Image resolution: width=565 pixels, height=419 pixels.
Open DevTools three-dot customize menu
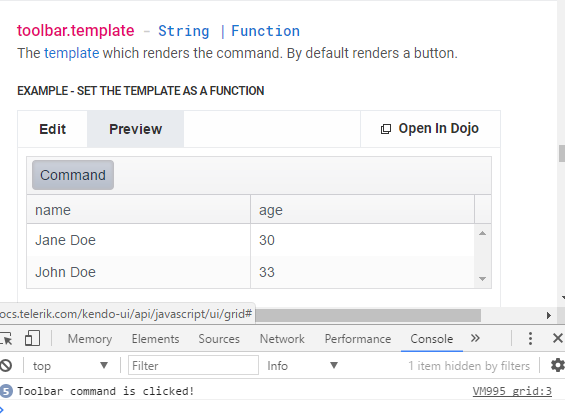click(x=530, y=339)
